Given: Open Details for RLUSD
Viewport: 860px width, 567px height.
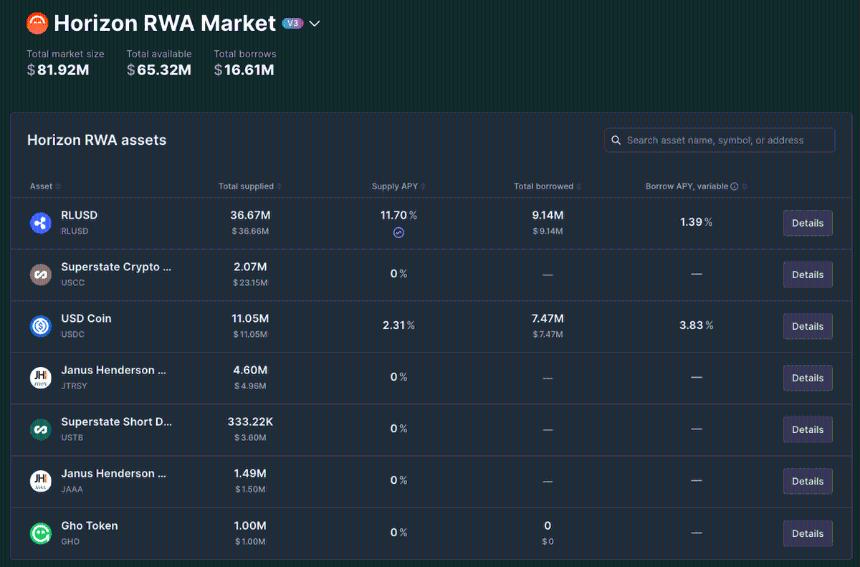Looking at the screenshot, I should pos(807,223).
